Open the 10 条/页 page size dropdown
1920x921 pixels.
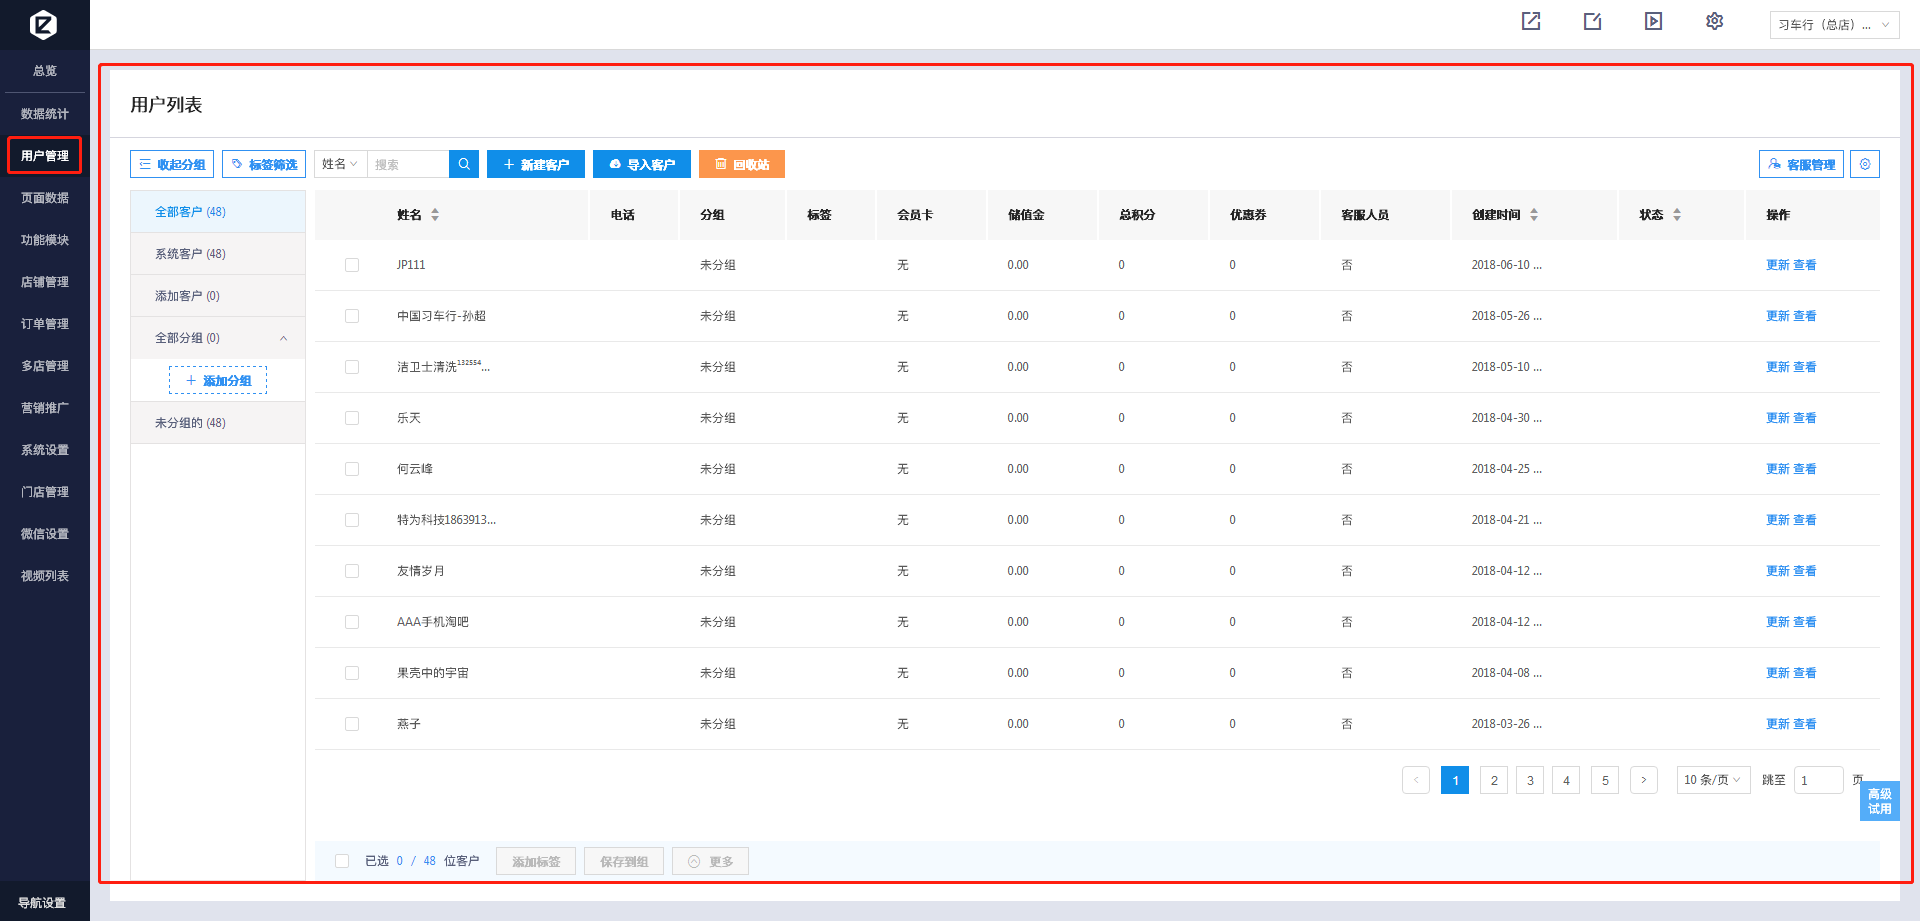click(1712, 780)
